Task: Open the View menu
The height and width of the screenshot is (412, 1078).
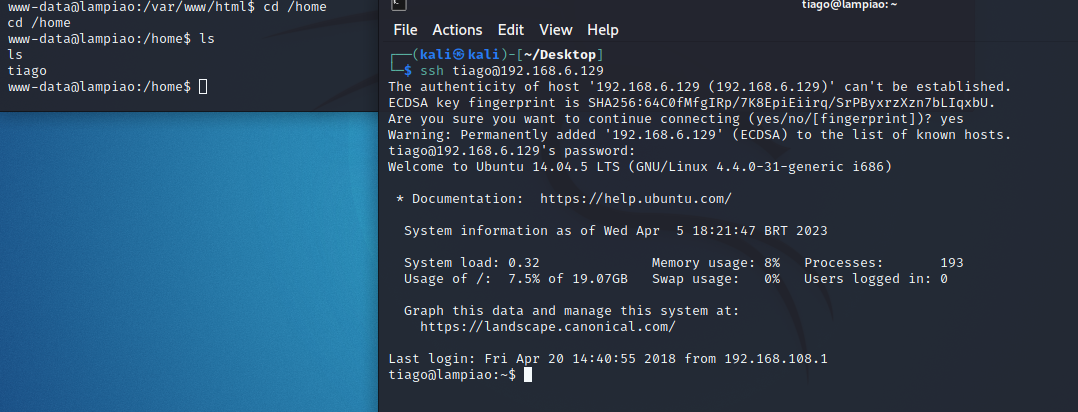Action: pos(556,30)
